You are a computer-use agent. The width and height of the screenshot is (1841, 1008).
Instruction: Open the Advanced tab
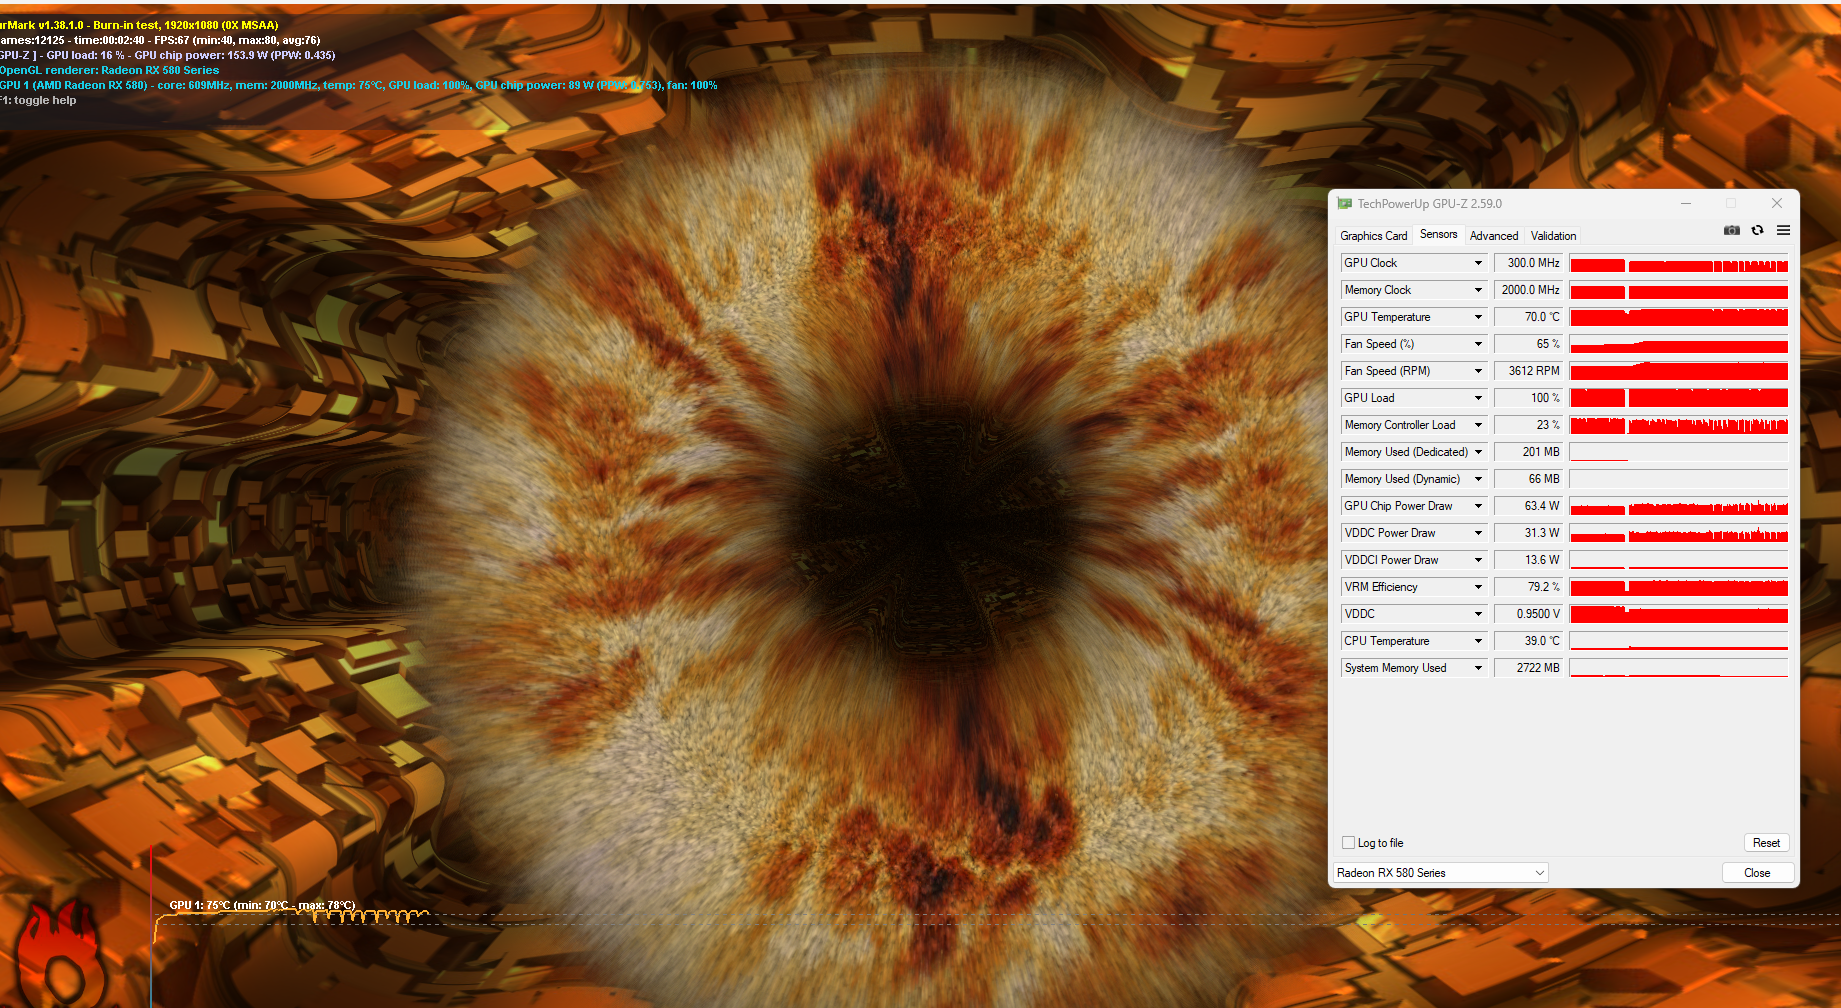(x=1494, y=236)
